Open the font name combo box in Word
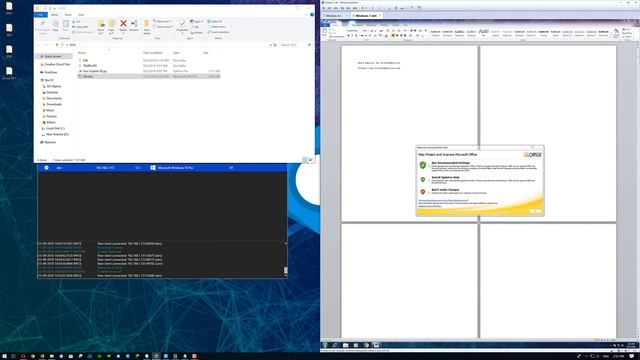 pos(353,31)
